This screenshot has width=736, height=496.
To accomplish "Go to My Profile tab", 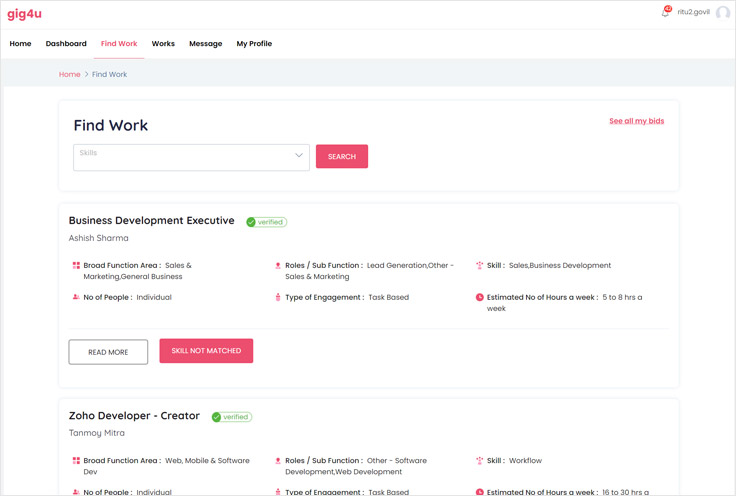I will pyautogui.click(x=254, y=44).
